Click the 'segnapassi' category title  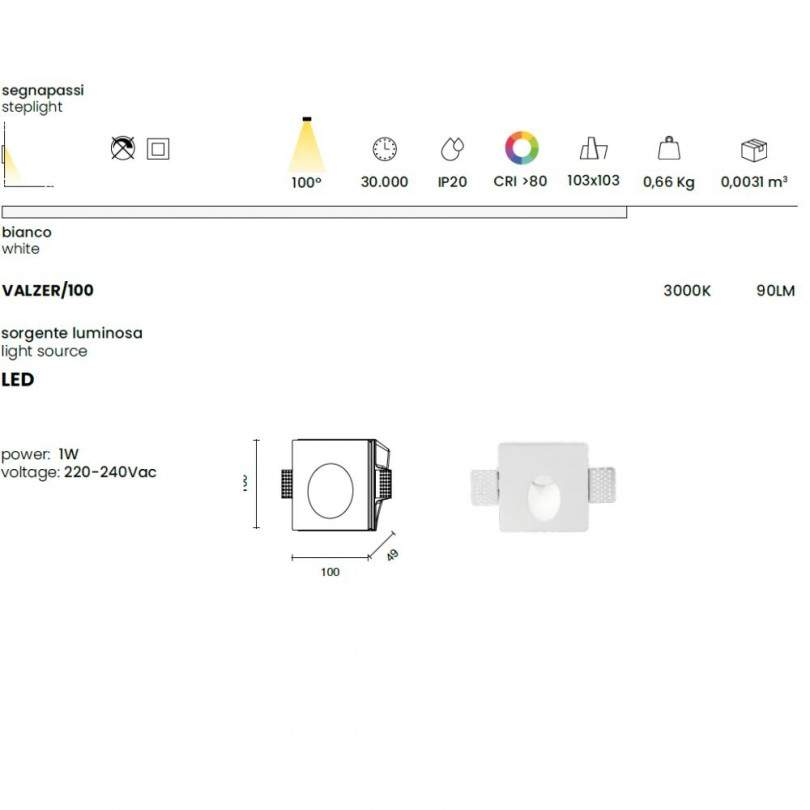(42, 90)
